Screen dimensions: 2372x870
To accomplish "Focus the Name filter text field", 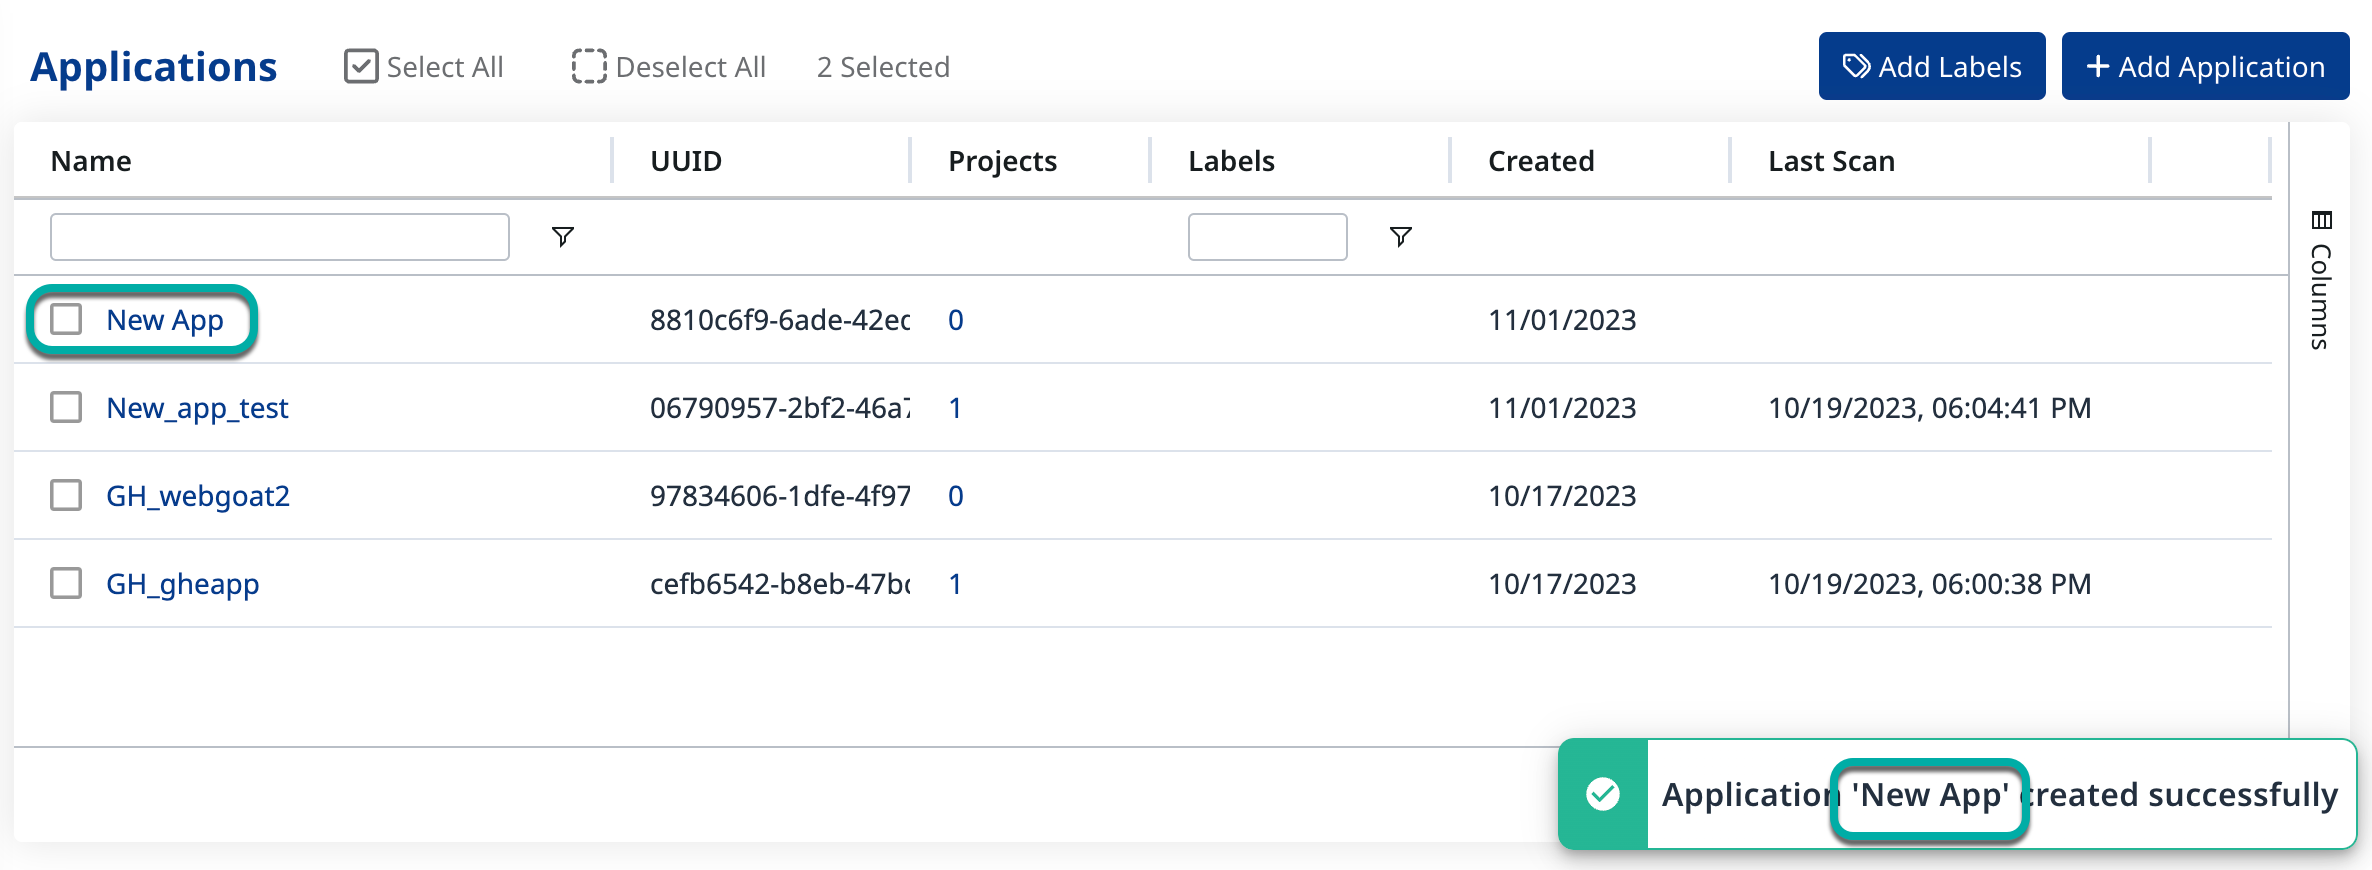I will point(280,237).
